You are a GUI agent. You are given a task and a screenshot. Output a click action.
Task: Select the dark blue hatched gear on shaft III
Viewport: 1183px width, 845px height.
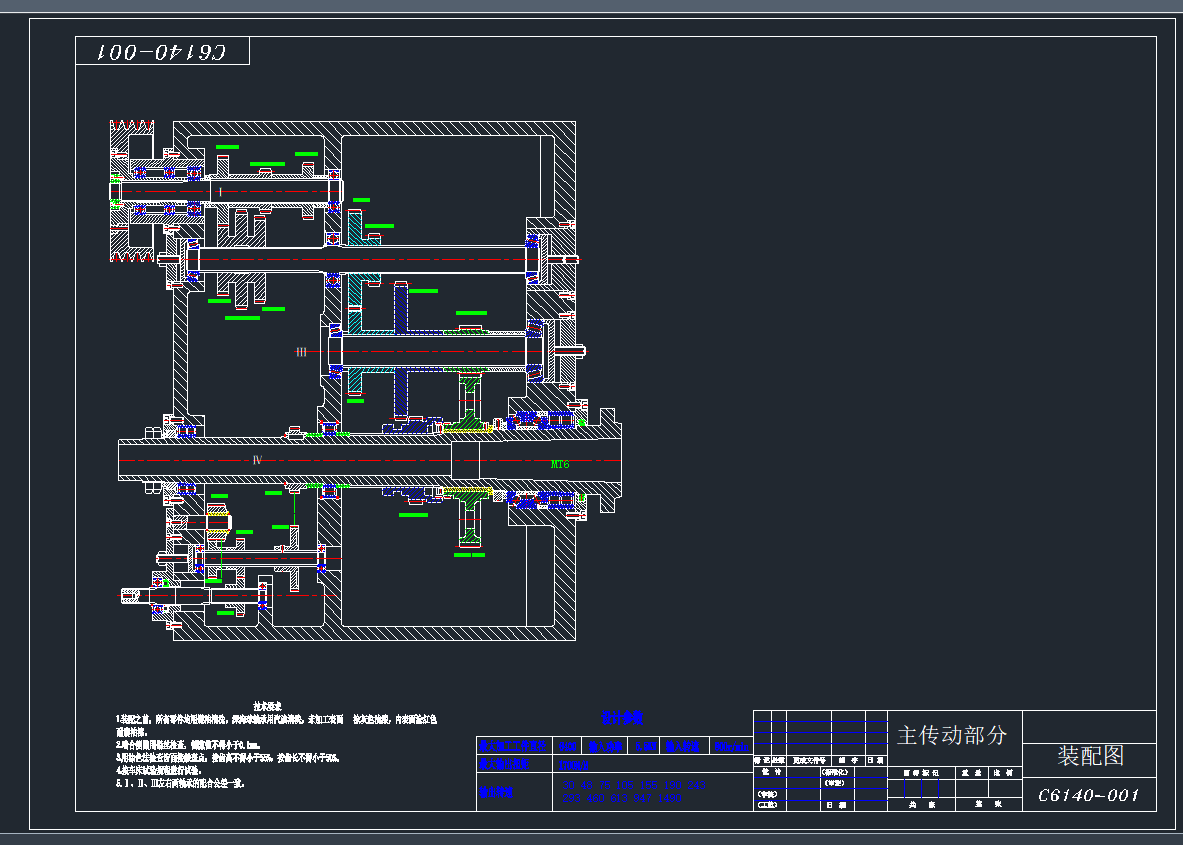click(x=402, y=310)
